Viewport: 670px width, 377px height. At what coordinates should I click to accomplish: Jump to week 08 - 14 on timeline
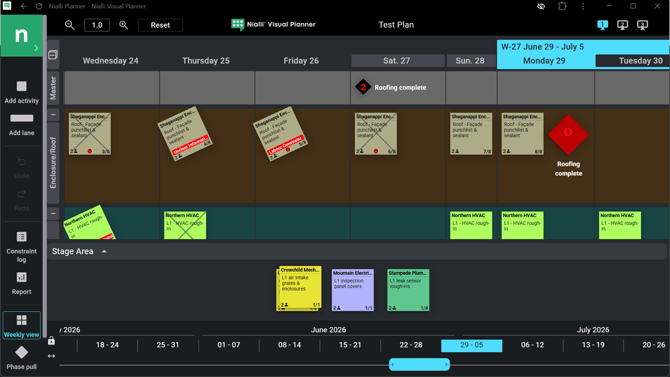289,345
